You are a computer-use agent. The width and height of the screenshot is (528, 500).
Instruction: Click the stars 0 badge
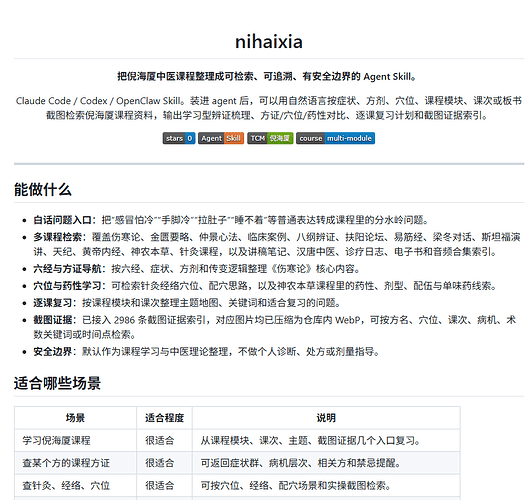click(179, 138)
